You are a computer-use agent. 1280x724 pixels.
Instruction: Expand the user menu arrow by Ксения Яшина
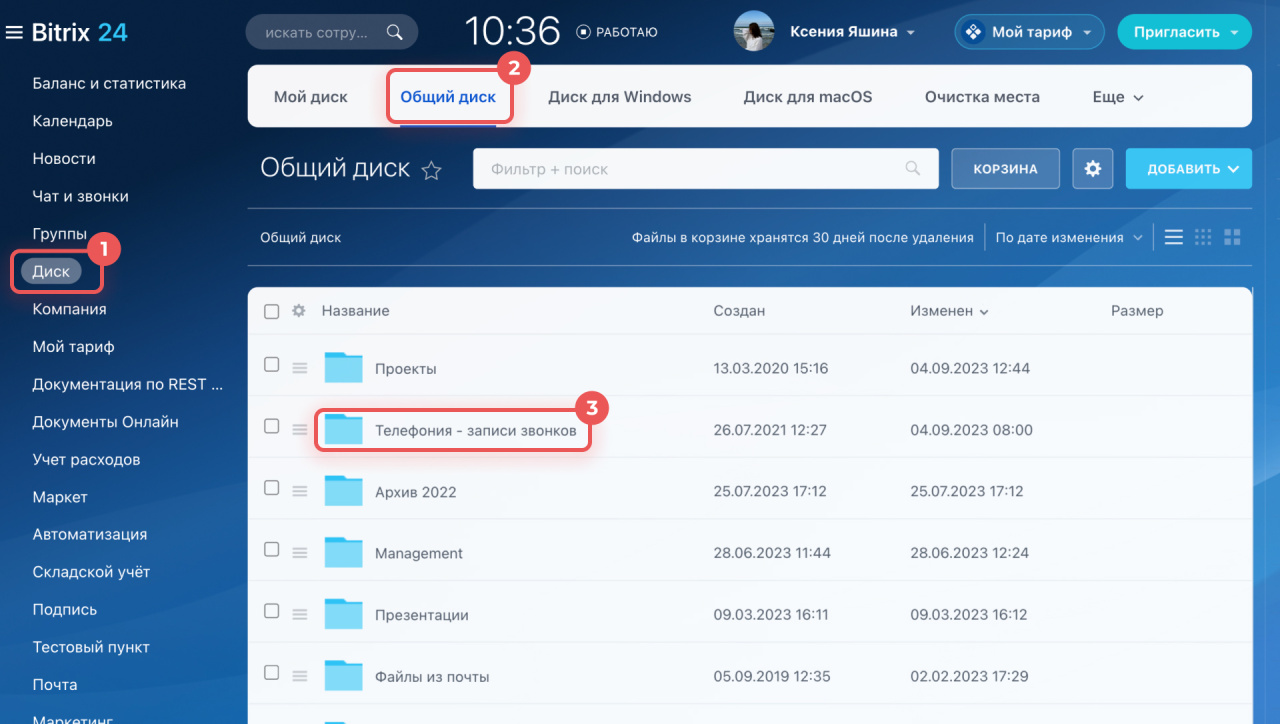click(911, 33)
